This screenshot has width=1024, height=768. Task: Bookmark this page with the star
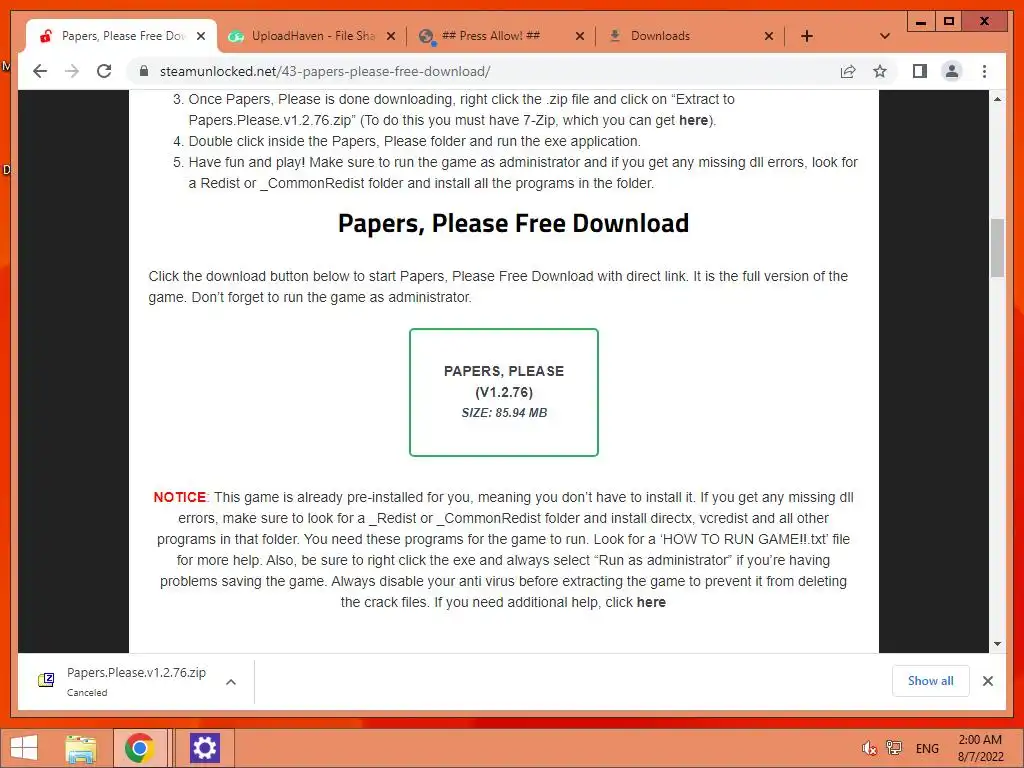coord(880,71)
